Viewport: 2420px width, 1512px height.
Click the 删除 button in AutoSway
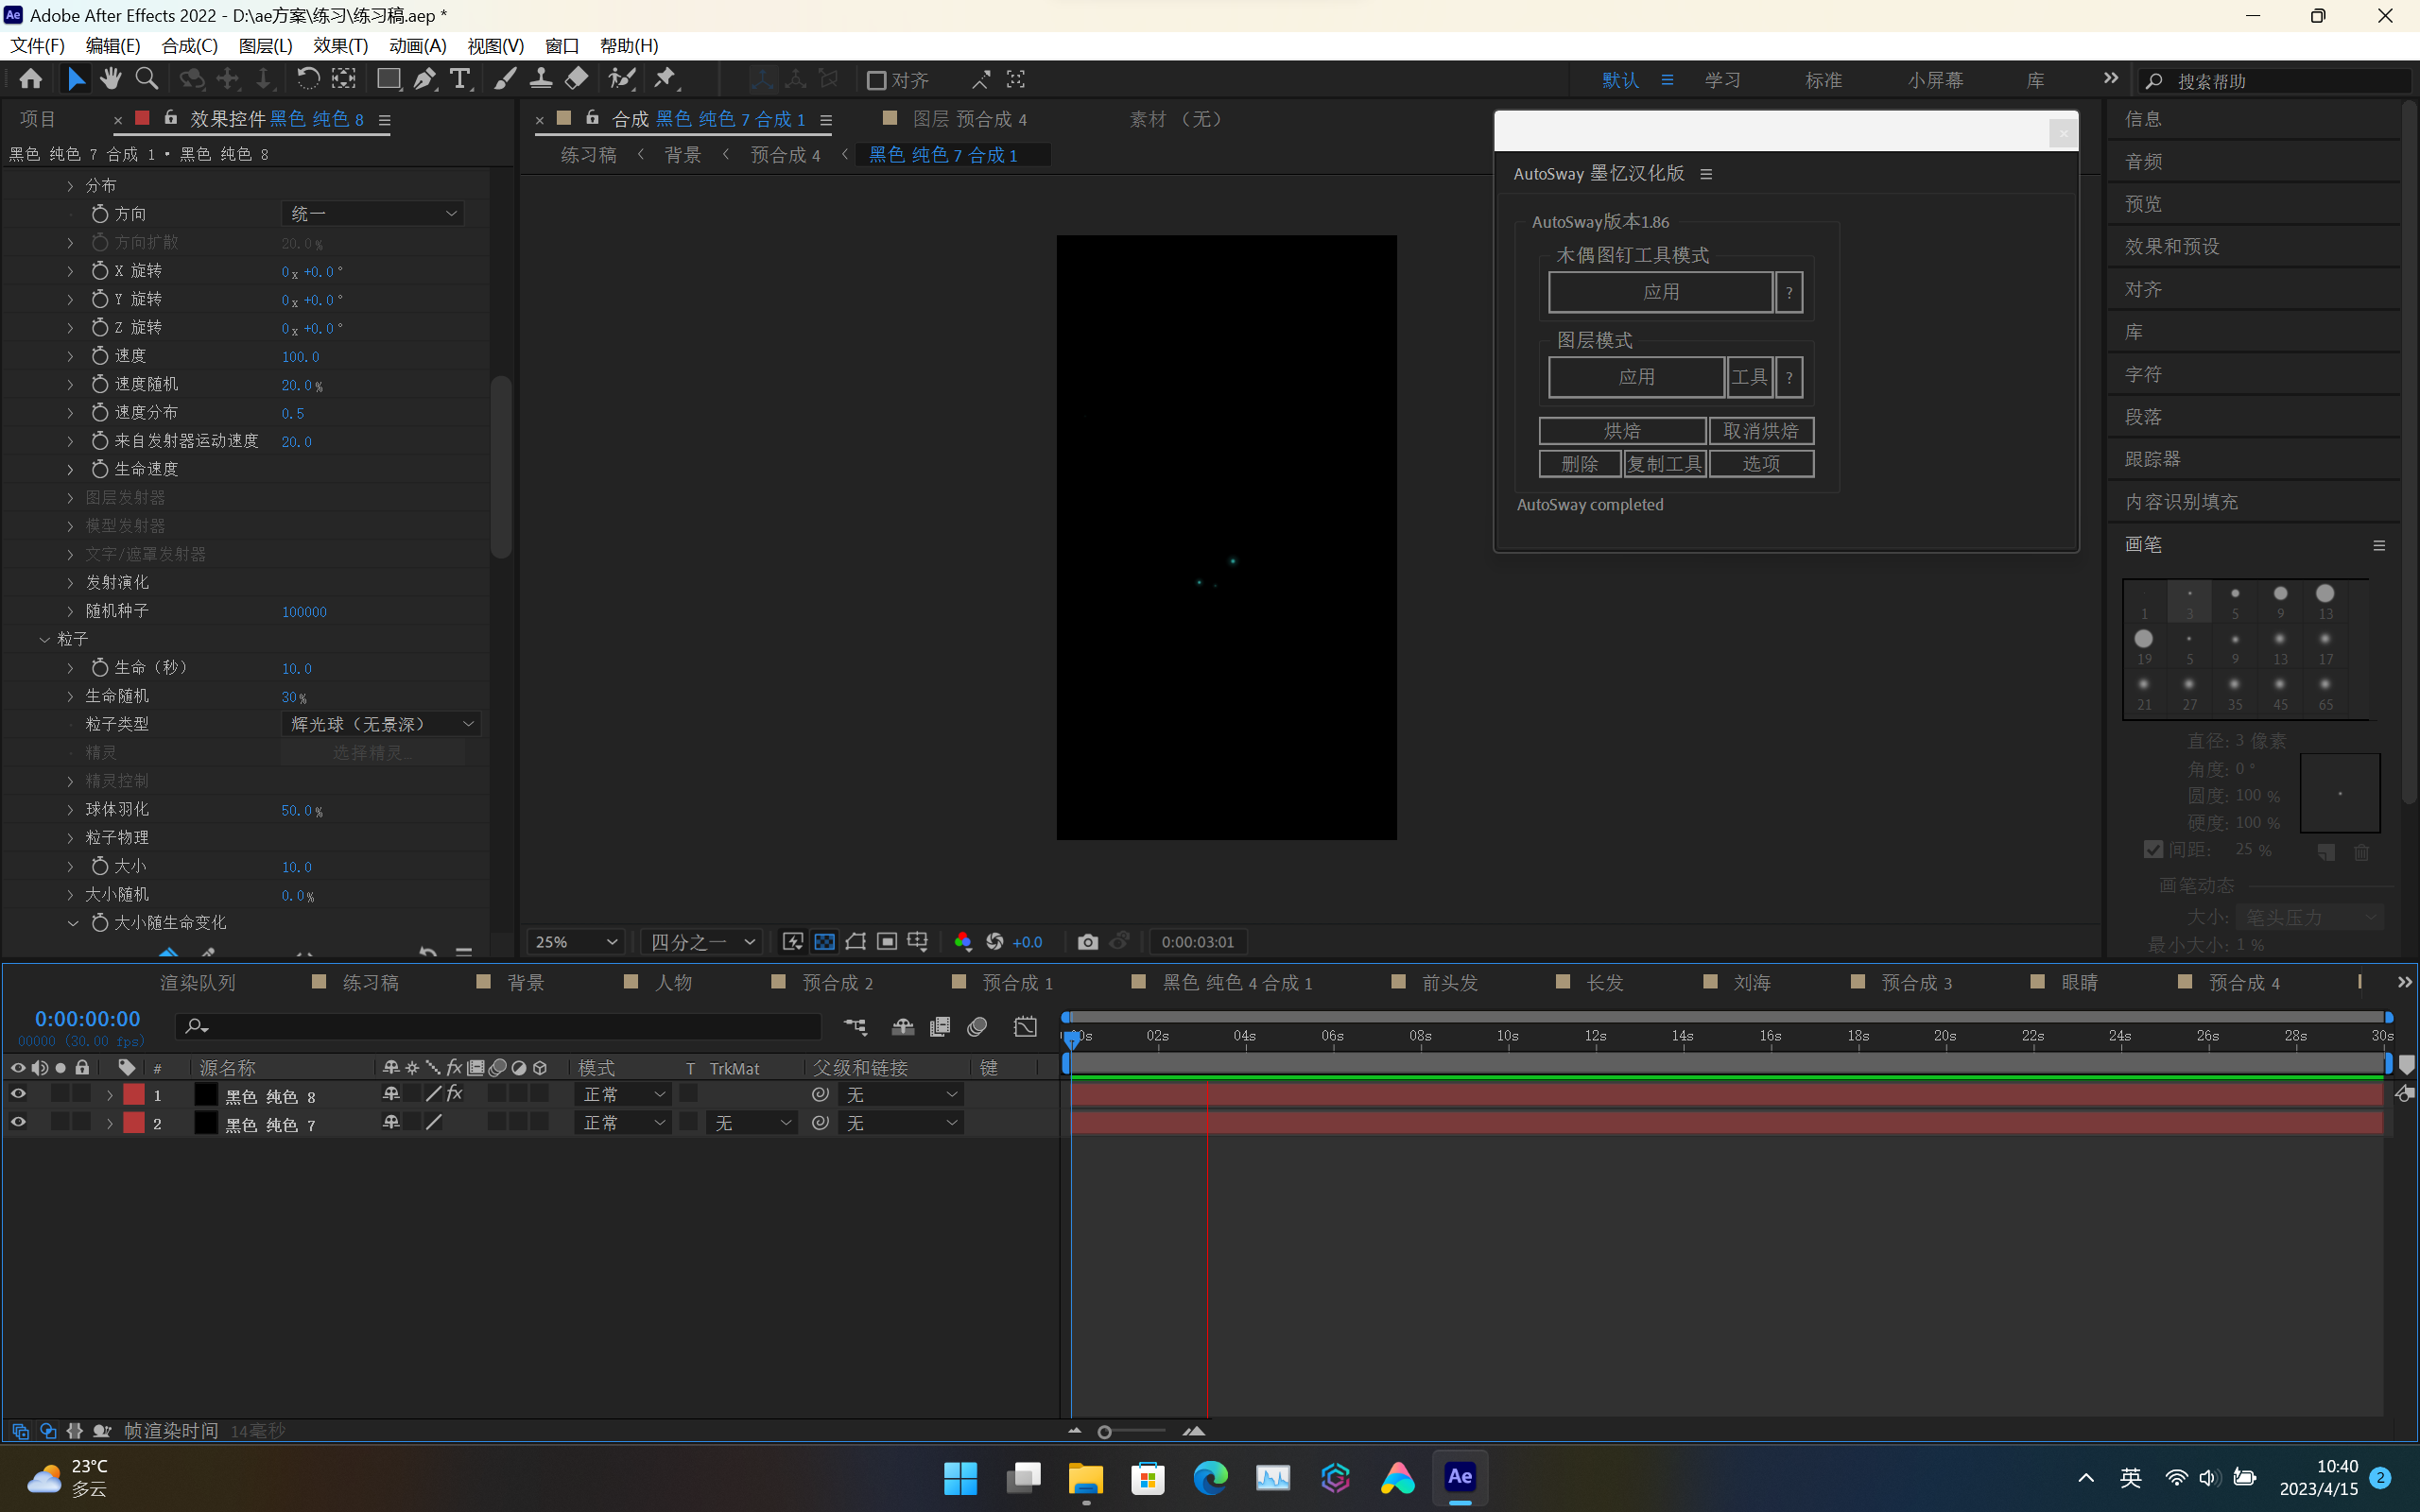1579,464
